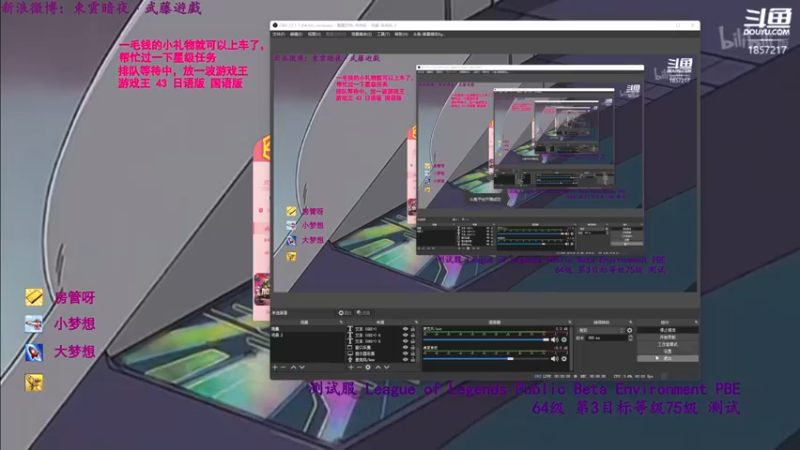The image size is (800, 450).
Task: Open OBS 设置 settings button
Action: click(668, 351)
